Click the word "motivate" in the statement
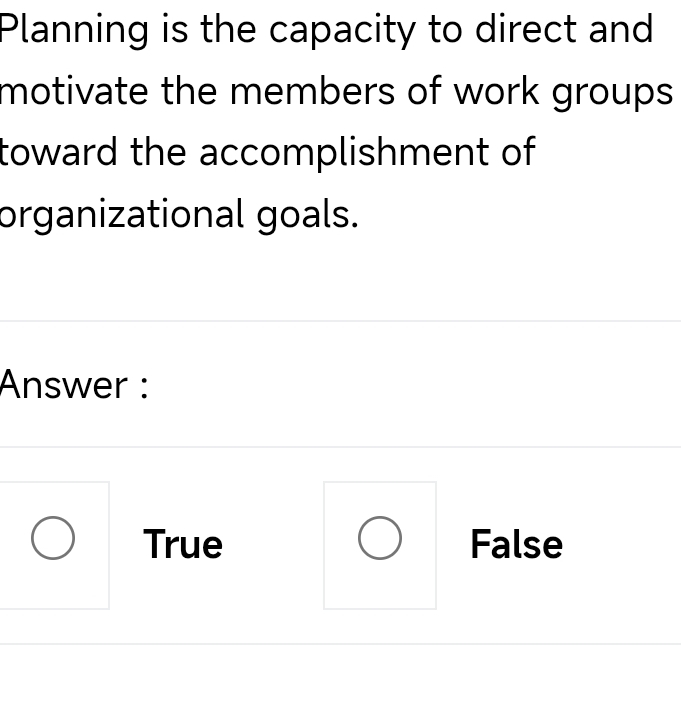 coord(75,91)
